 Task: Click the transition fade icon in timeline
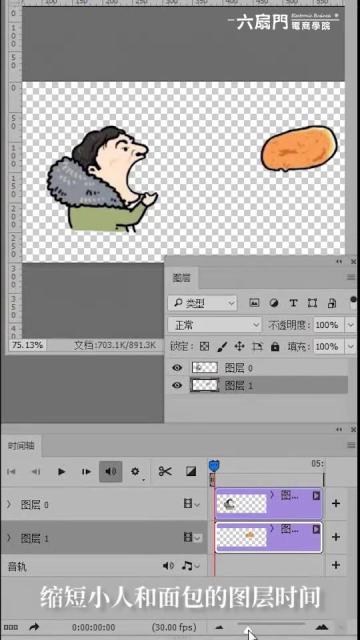pyautogui.click(x=191, y=471)
